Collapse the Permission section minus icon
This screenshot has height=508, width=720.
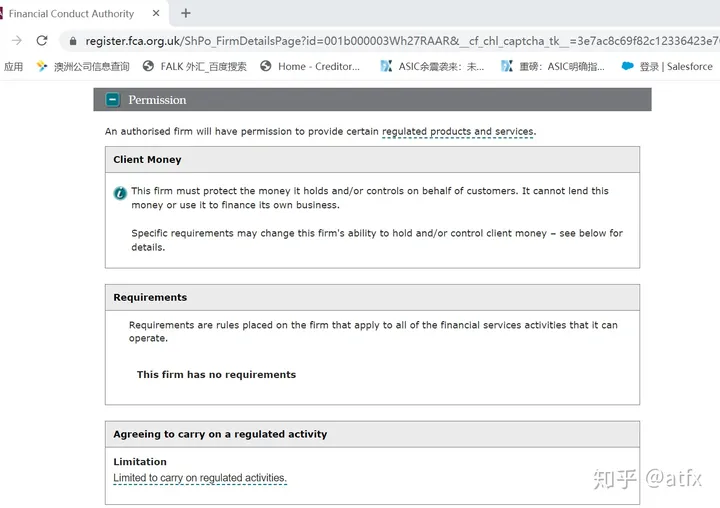tap(113, 100)
